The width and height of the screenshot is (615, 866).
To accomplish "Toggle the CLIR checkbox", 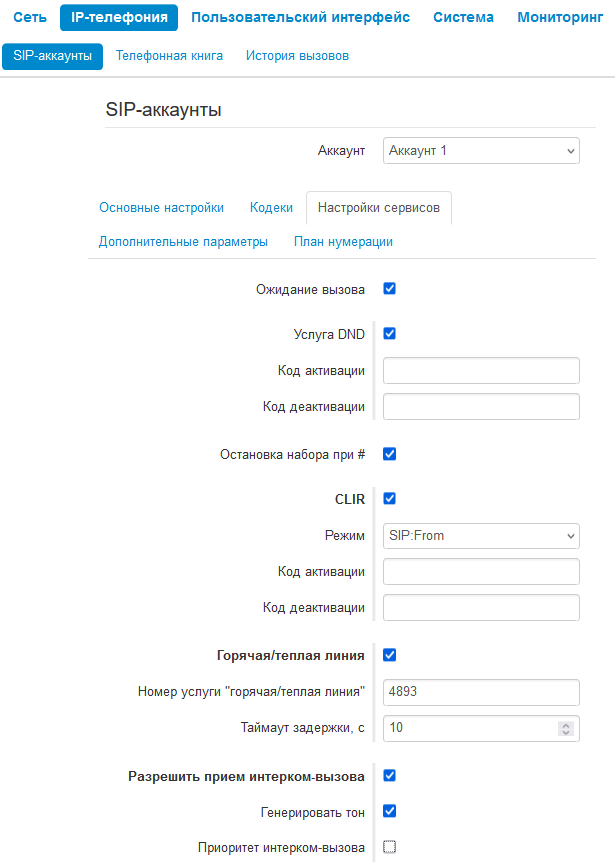I will (x=390, y=499).
